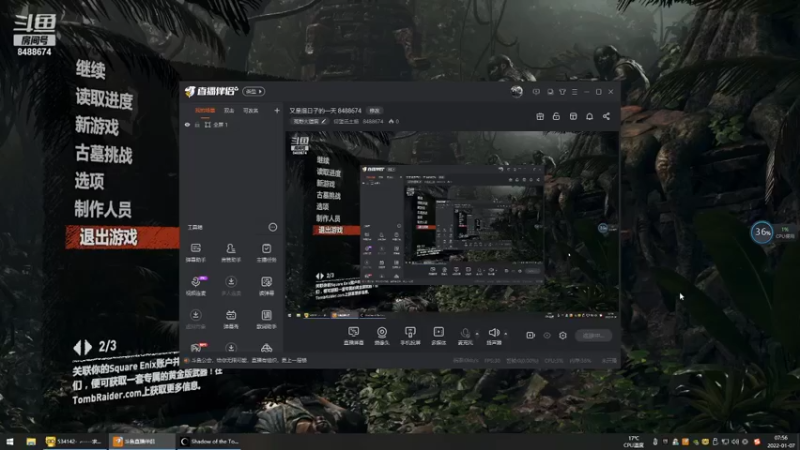This screenshot has width=800, height=450.
Task: Add a phone screen-cast source
Action: 410,336
